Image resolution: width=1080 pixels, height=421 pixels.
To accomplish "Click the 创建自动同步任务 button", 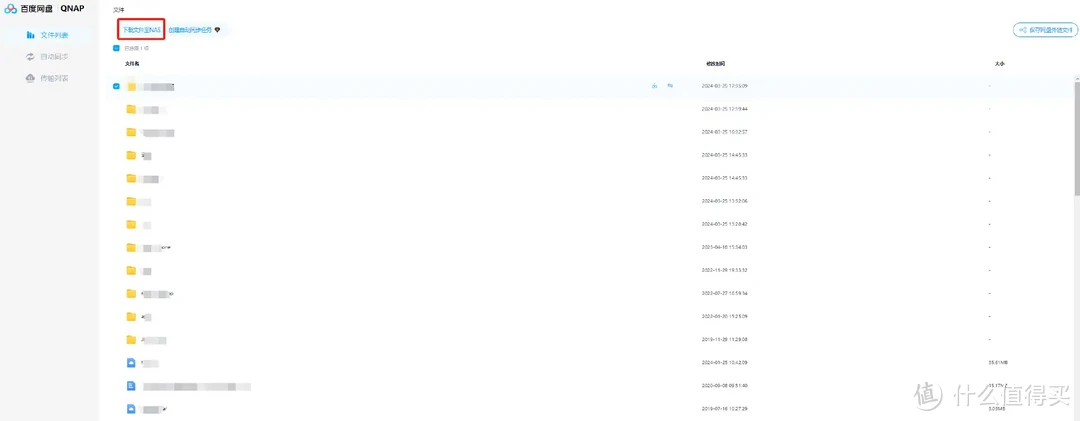I will tap(190, 30).
